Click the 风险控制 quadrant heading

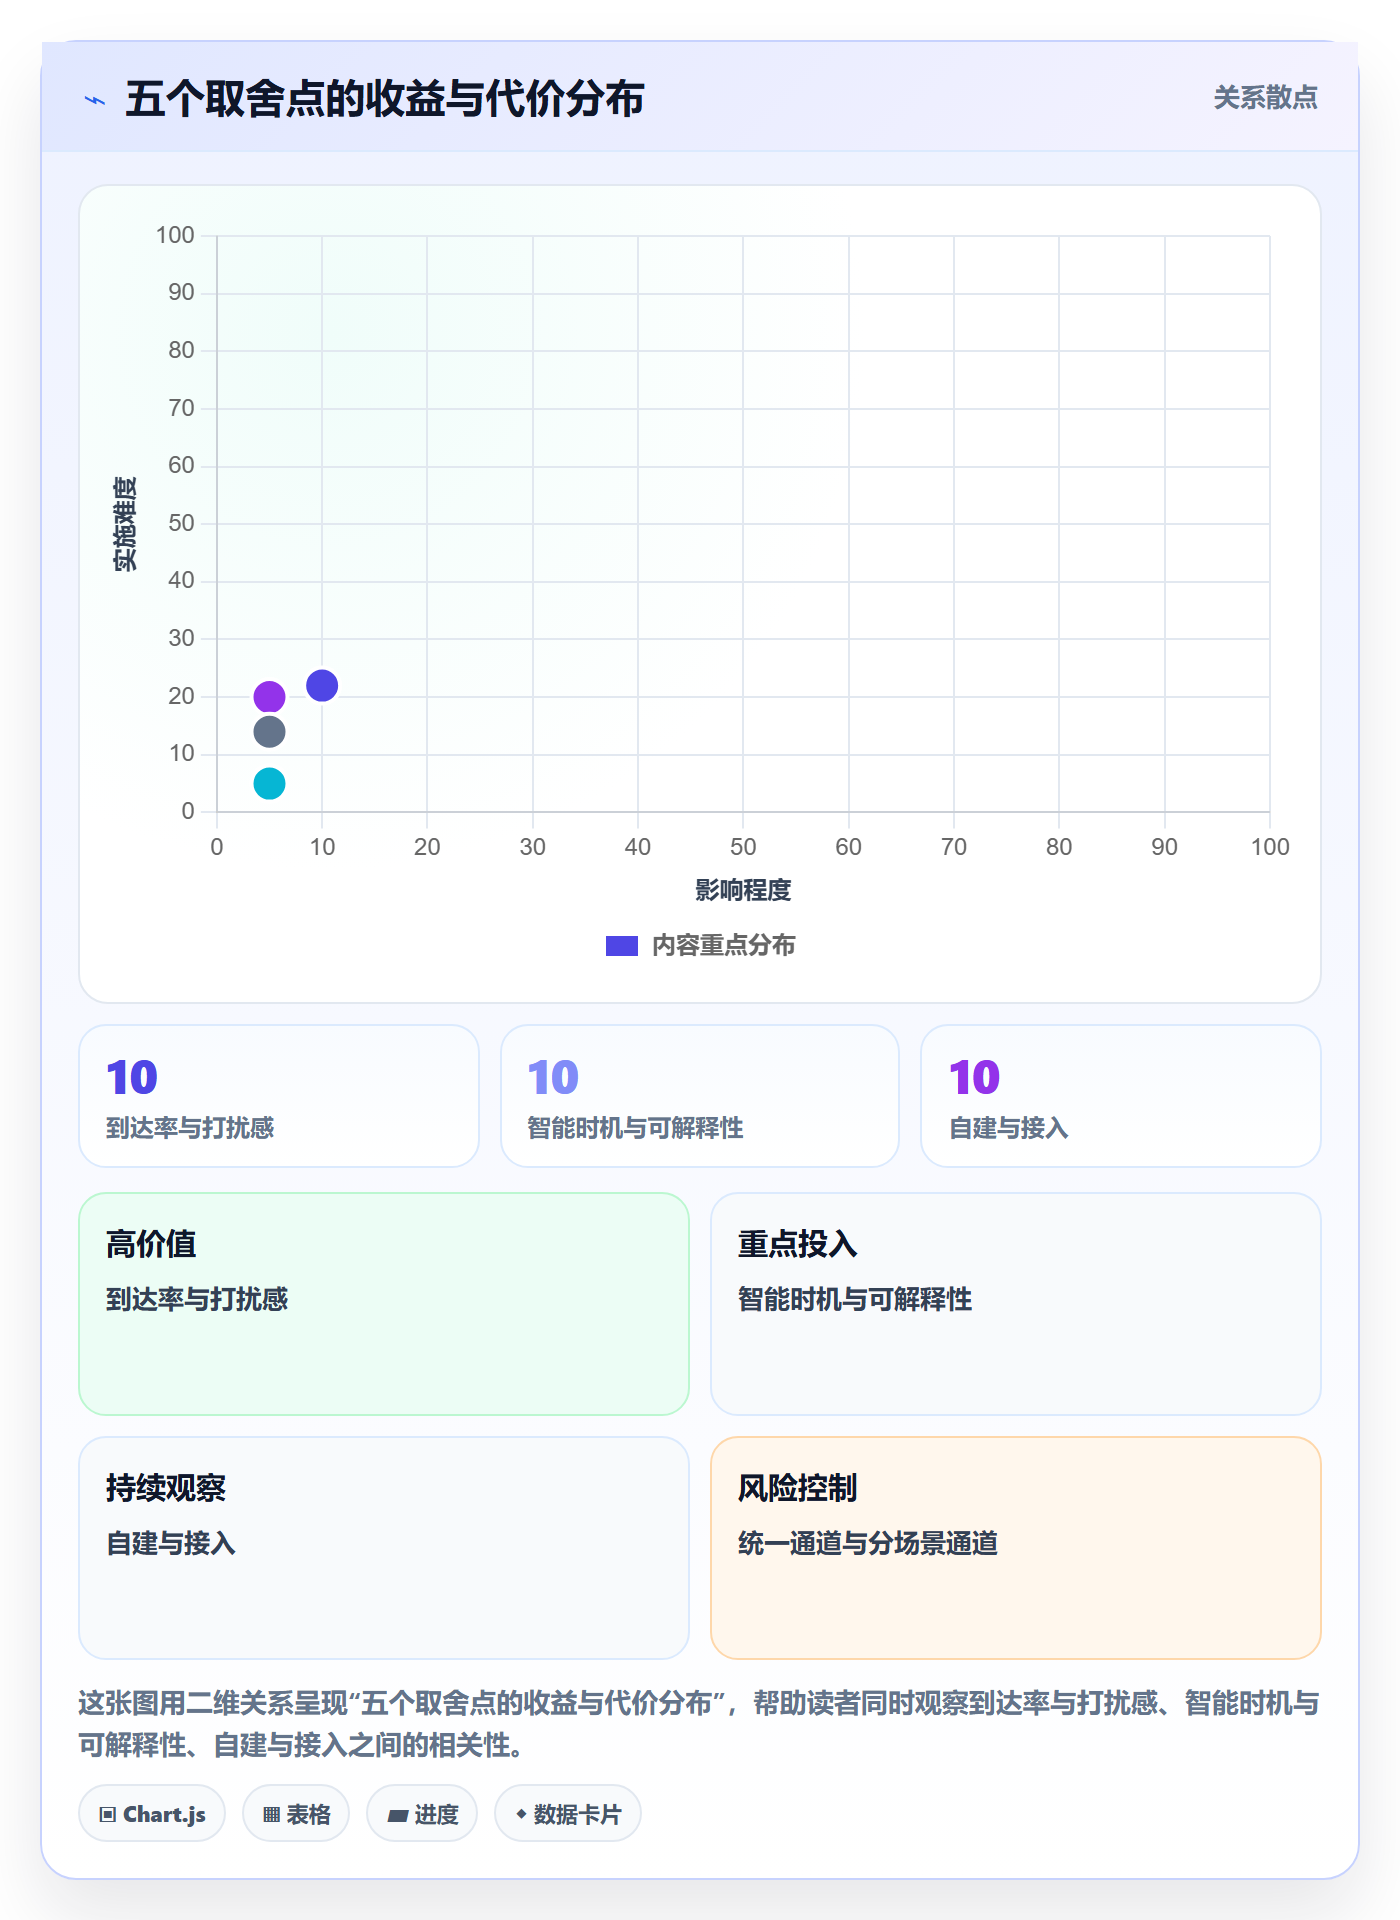(x=798, y=1488)
